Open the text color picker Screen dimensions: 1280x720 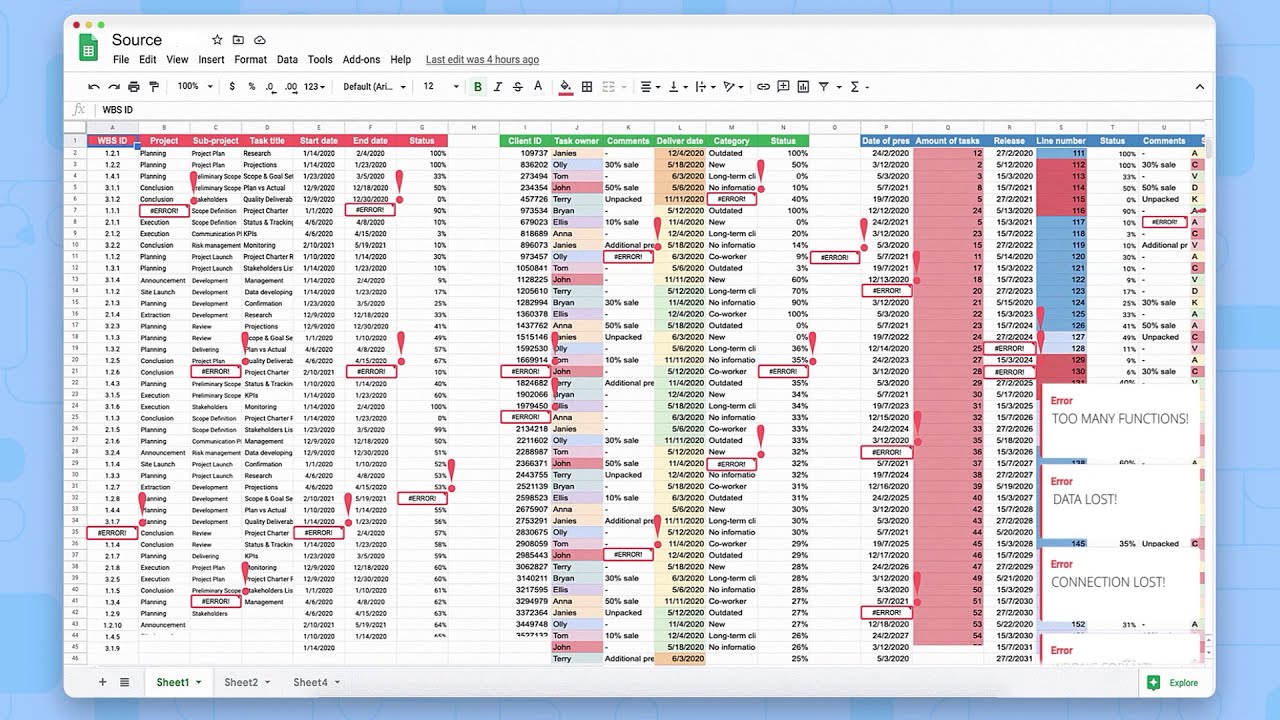(x=538, y=87)
